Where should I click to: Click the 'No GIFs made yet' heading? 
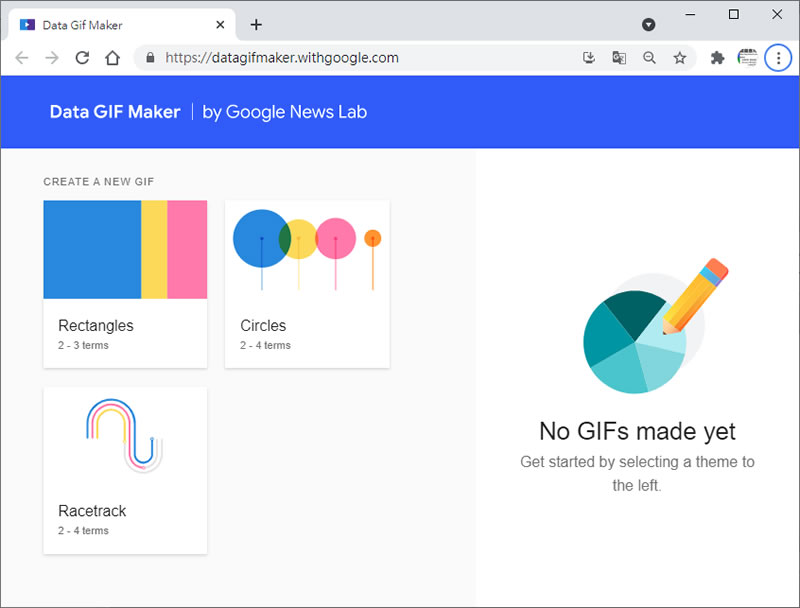click(637, 432)
